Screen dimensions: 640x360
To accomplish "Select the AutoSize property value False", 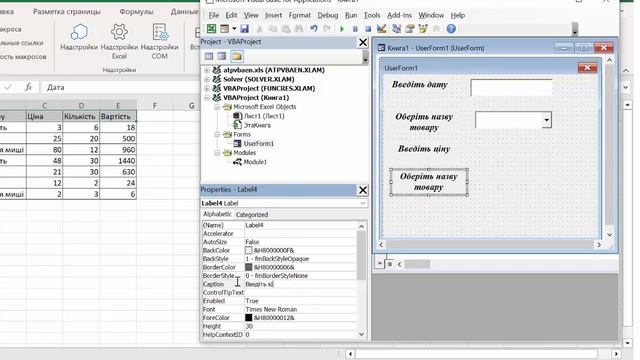I will coord(300,242).
